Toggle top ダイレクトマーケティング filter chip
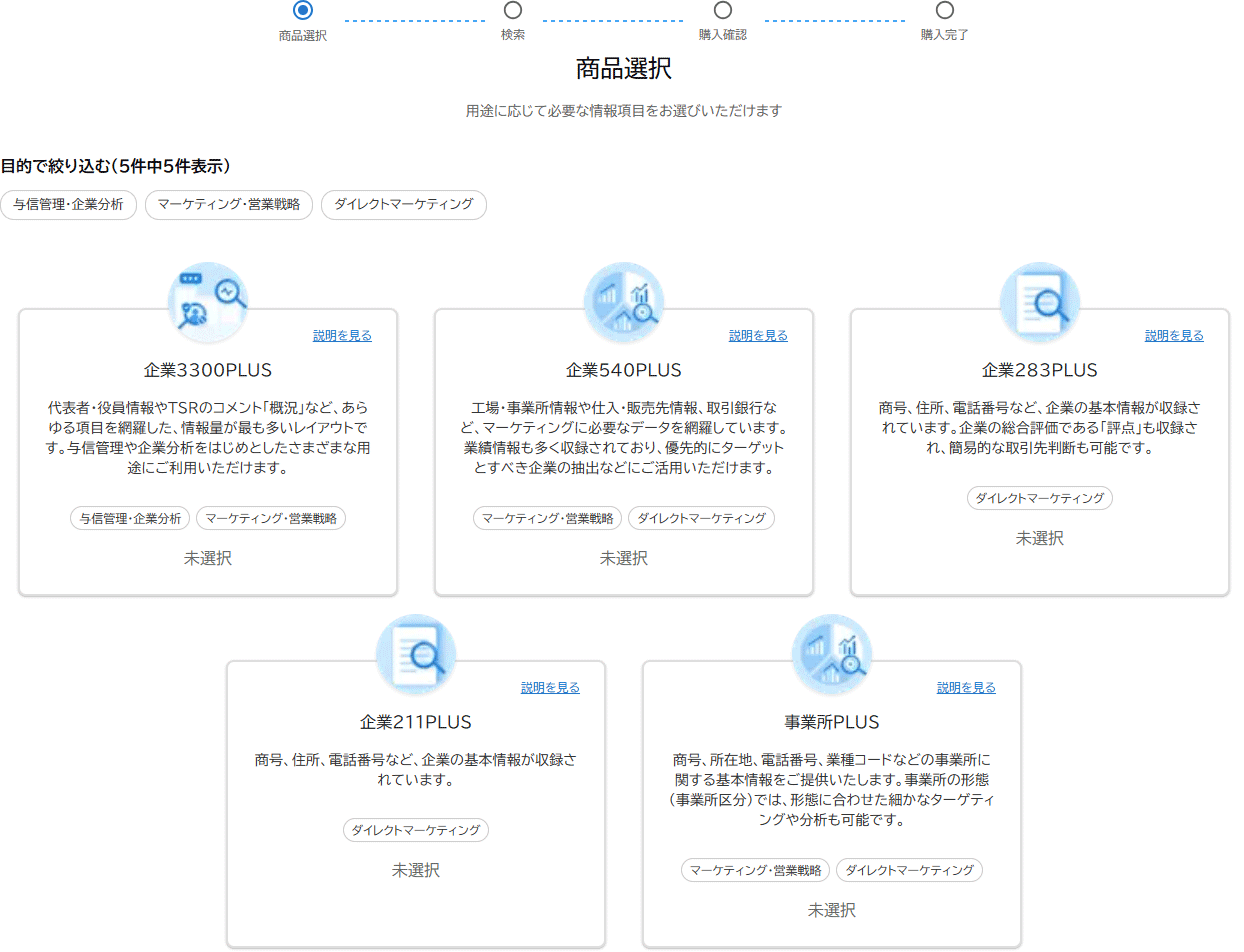1244x952 pixels. 404,205
